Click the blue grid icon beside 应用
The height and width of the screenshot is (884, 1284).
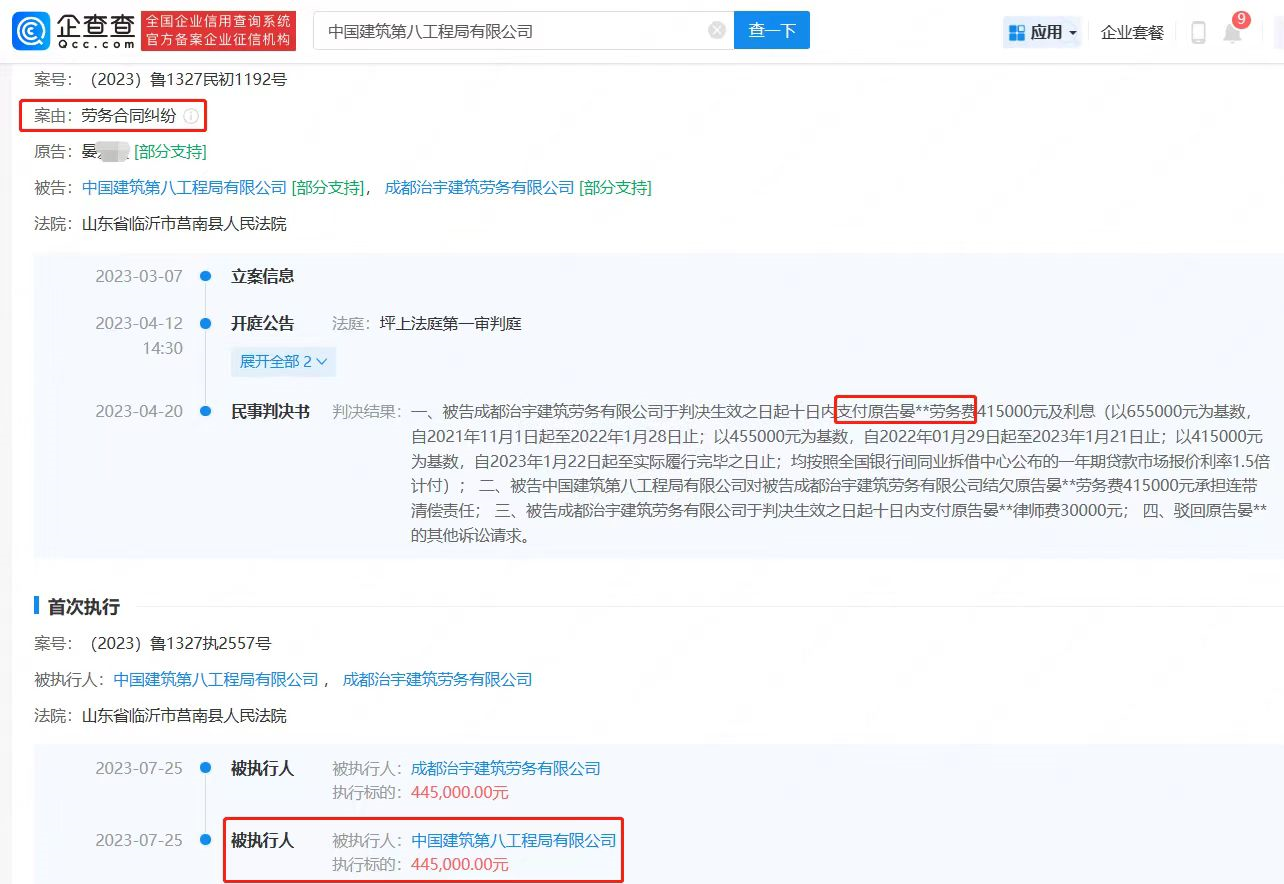[x=1017, y=33]
